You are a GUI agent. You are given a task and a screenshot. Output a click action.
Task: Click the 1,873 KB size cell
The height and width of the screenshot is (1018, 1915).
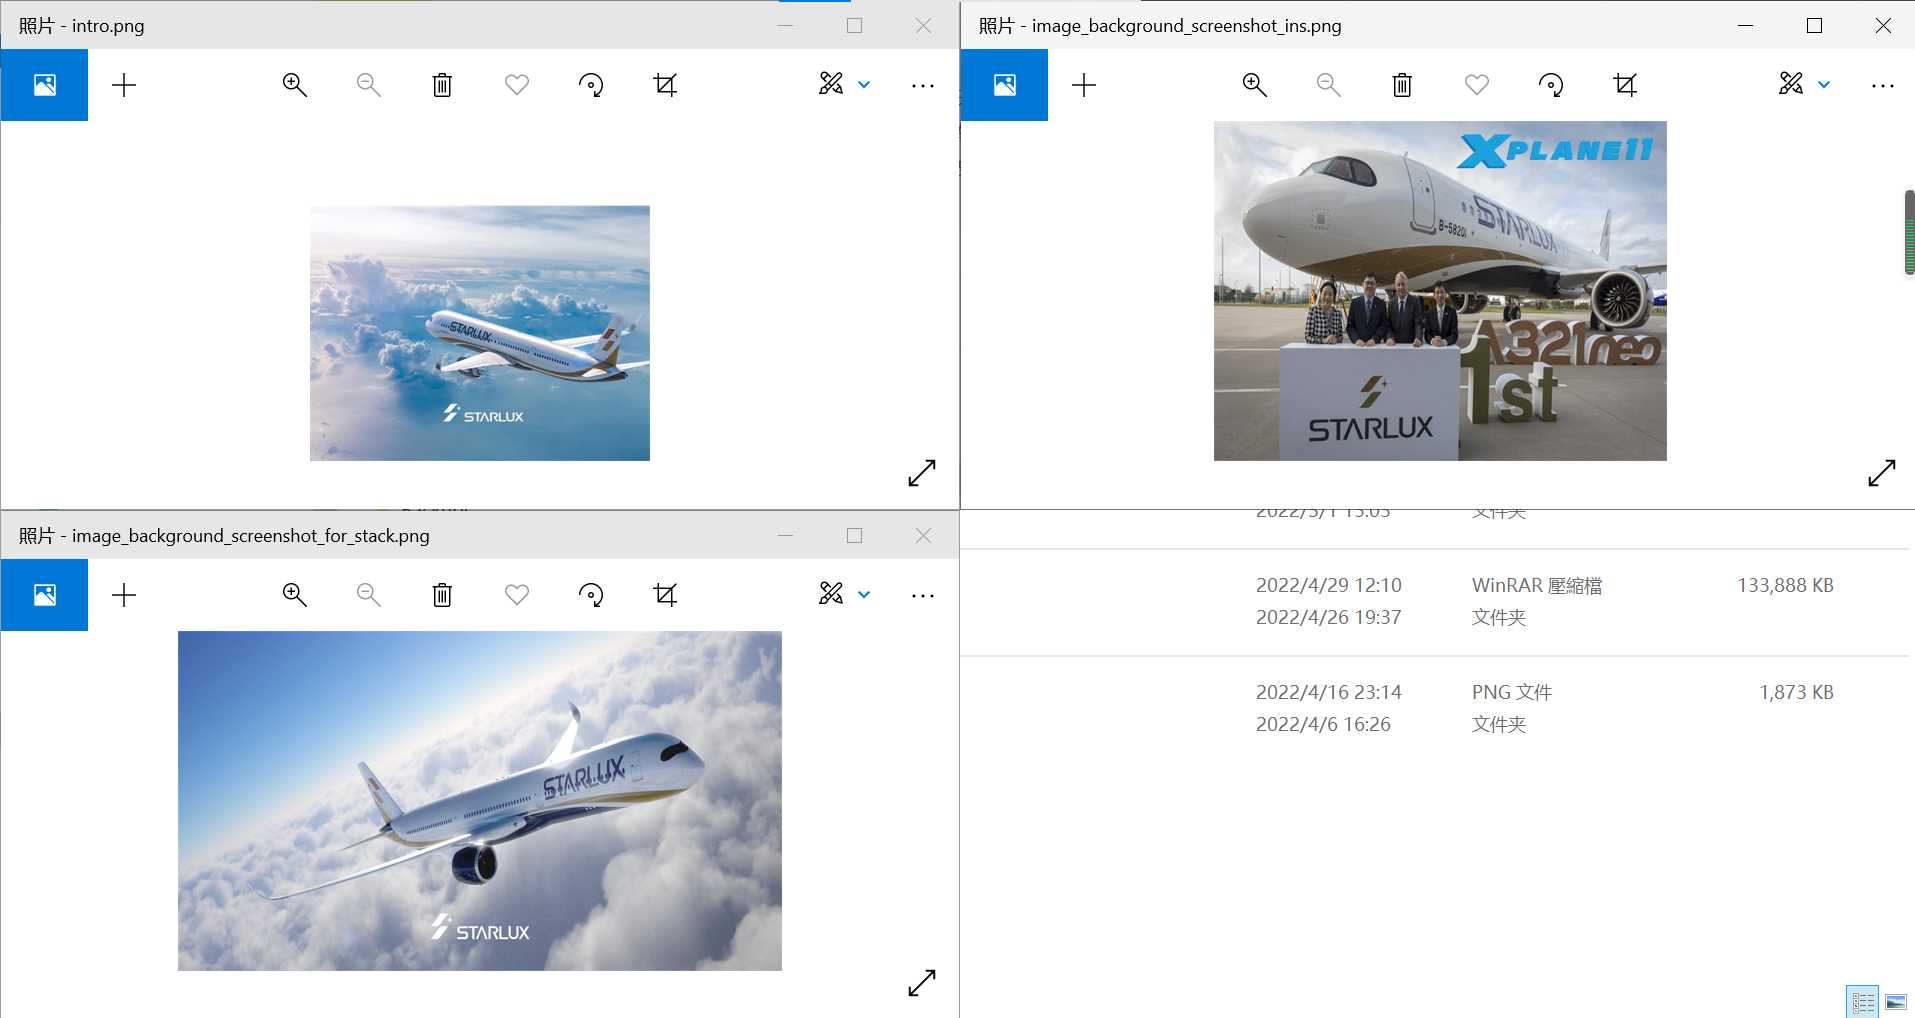pos(1796,692)
